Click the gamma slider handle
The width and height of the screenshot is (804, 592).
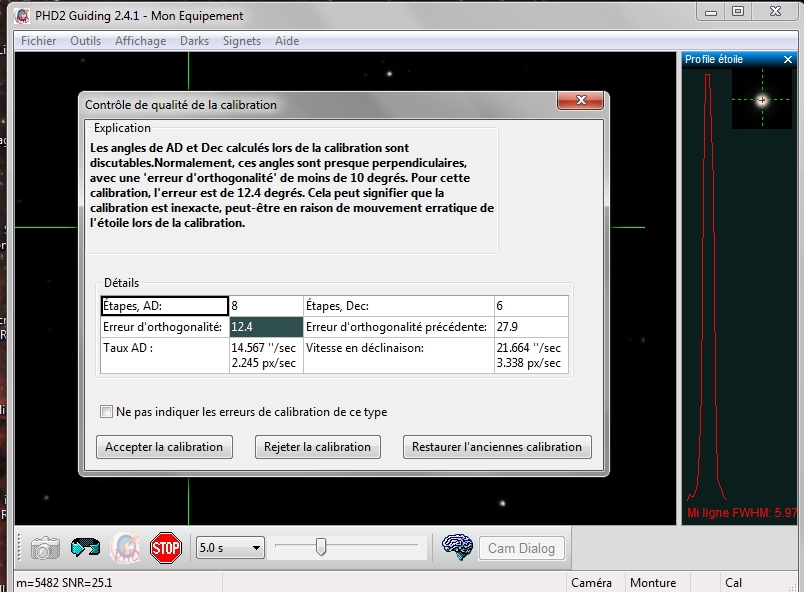321,547
